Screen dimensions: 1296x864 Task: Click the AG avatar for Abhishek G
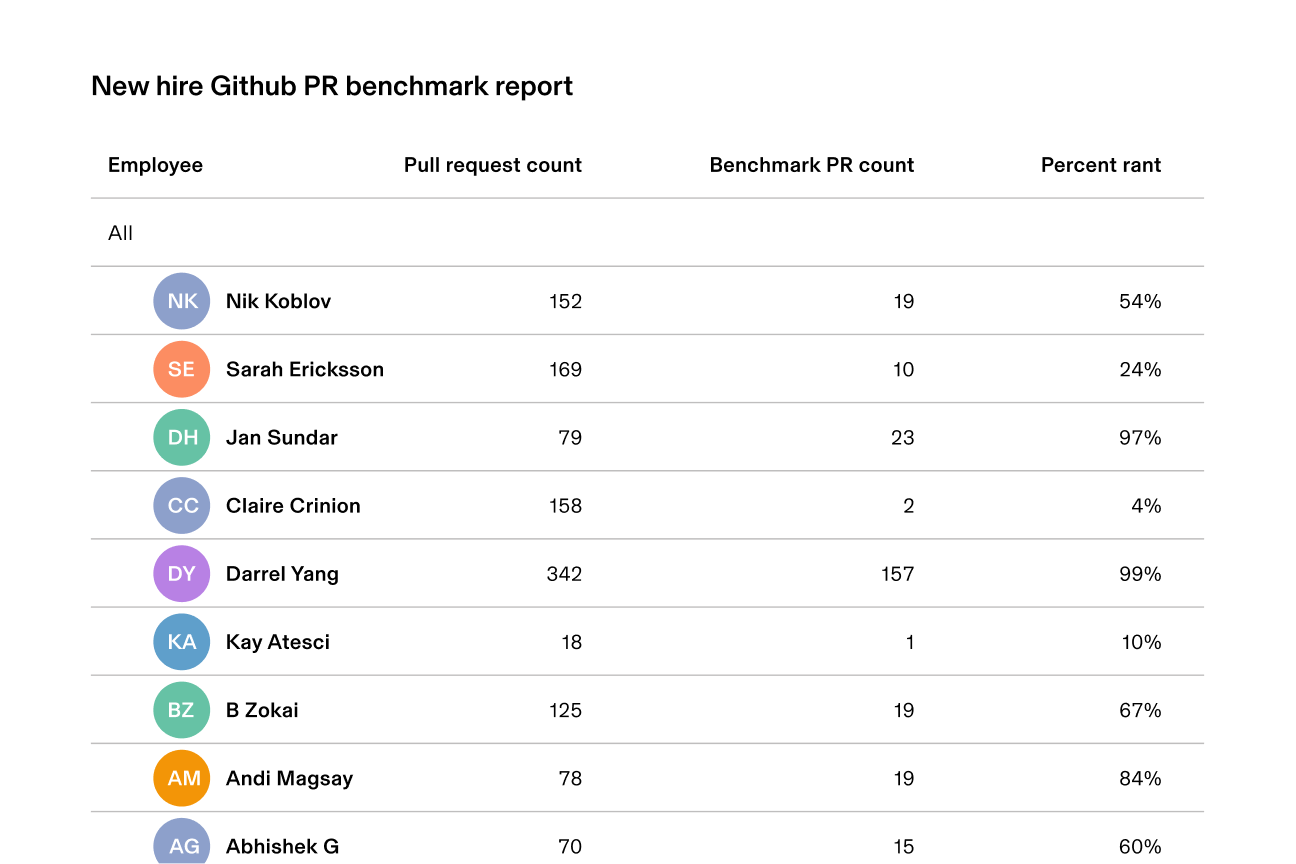(182, 841)
